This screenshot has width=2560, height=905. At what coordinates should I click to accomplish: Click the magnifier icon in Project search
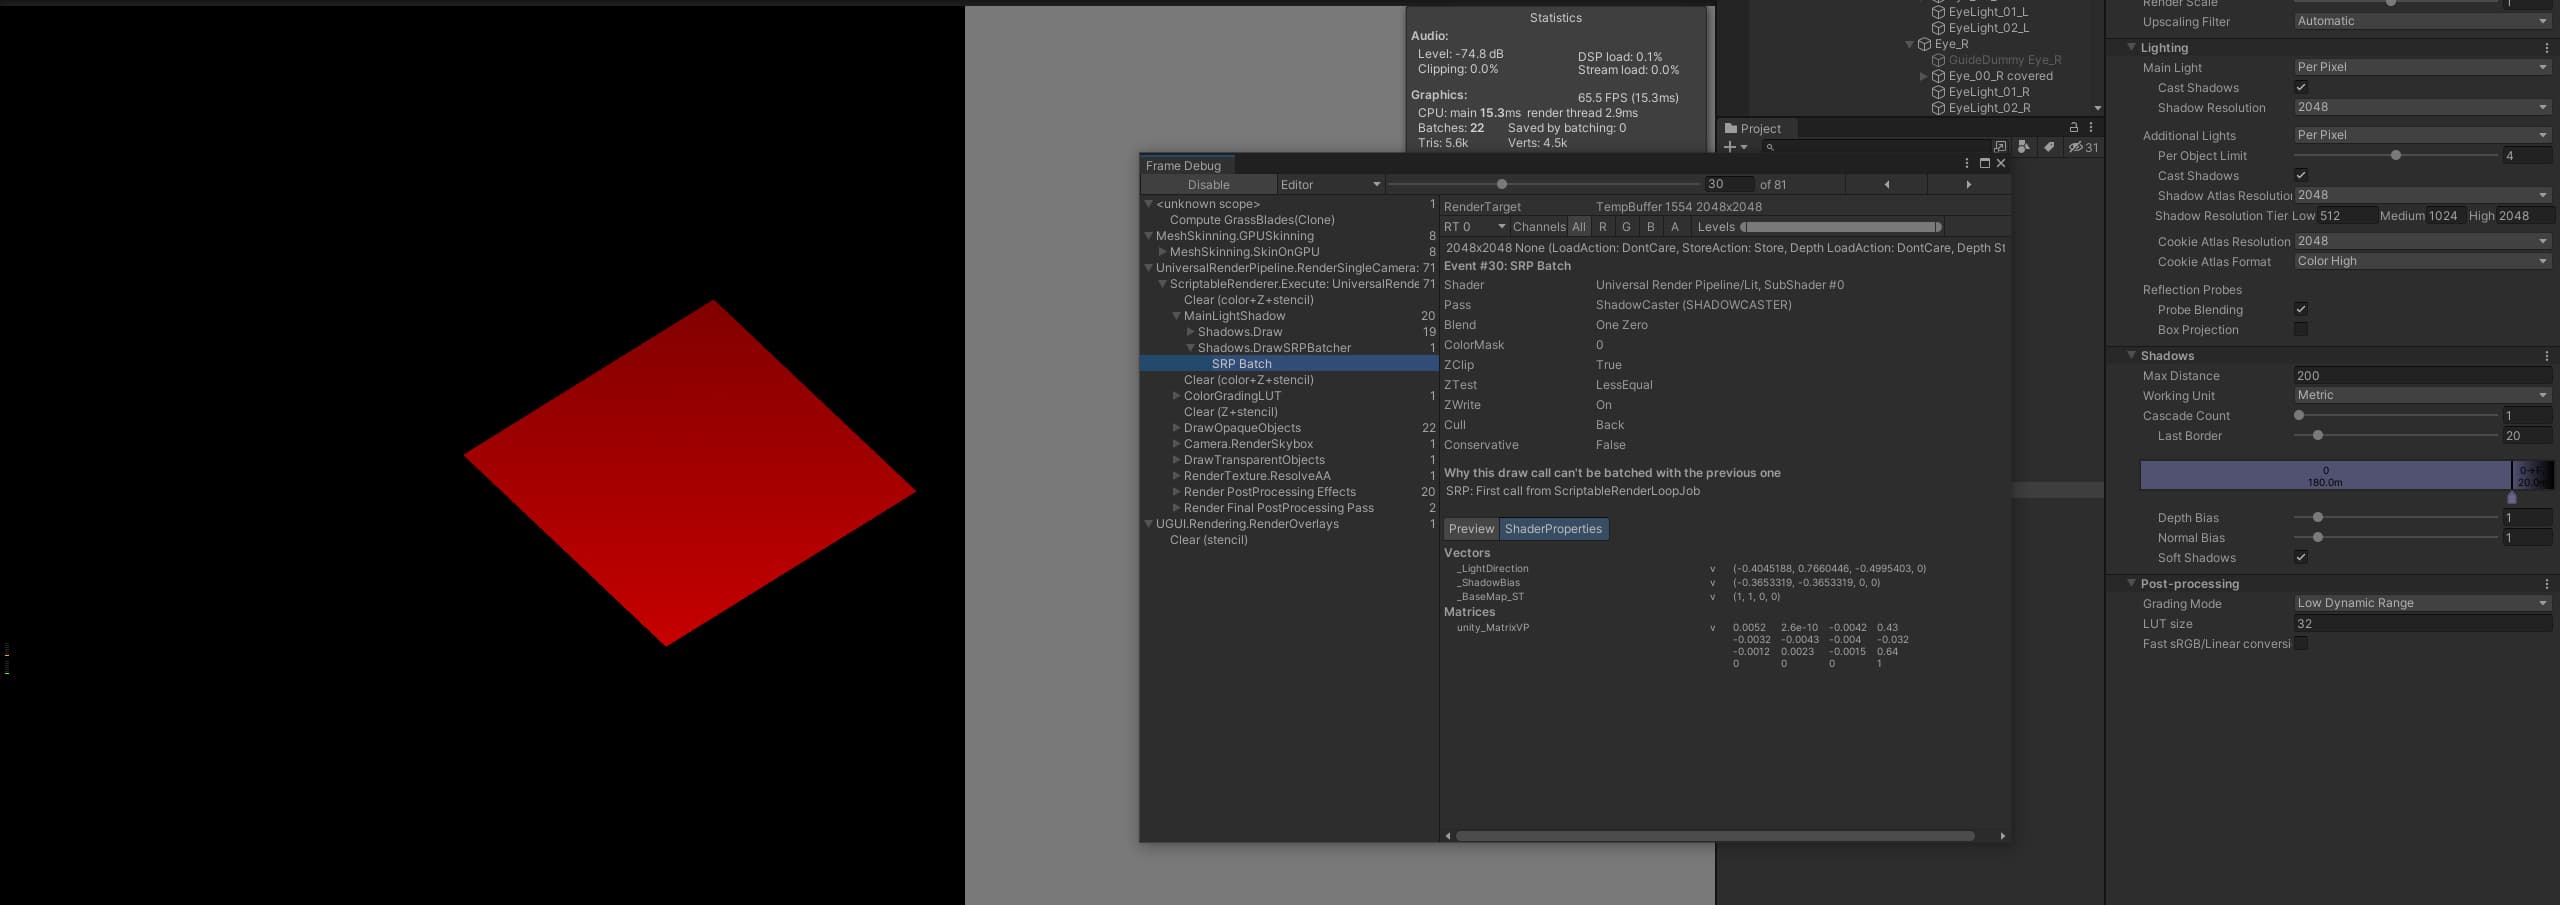click(1770, 147)
